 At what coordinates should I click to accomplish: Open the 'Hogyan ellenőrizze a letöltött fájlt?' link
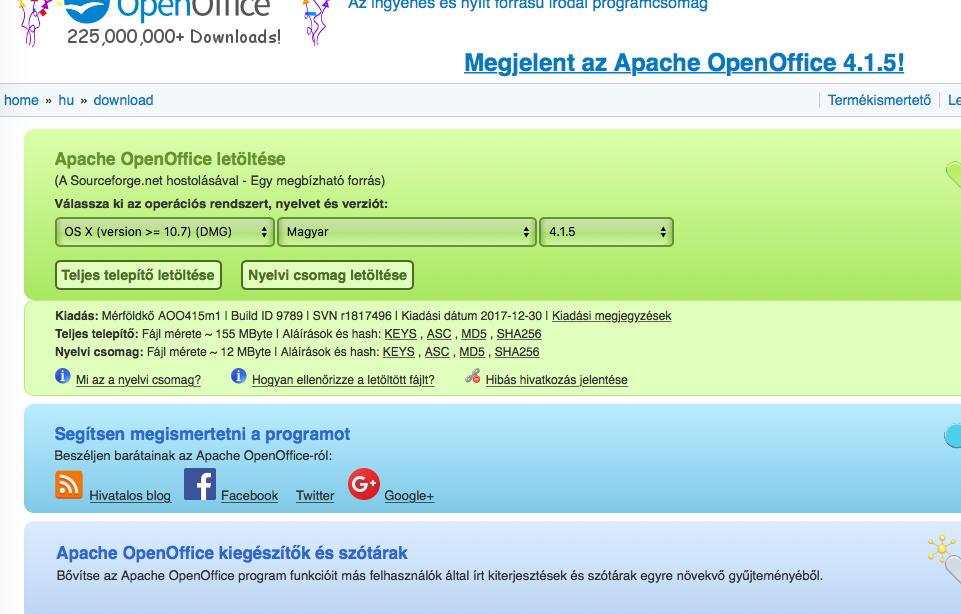[x=343, y=380]
